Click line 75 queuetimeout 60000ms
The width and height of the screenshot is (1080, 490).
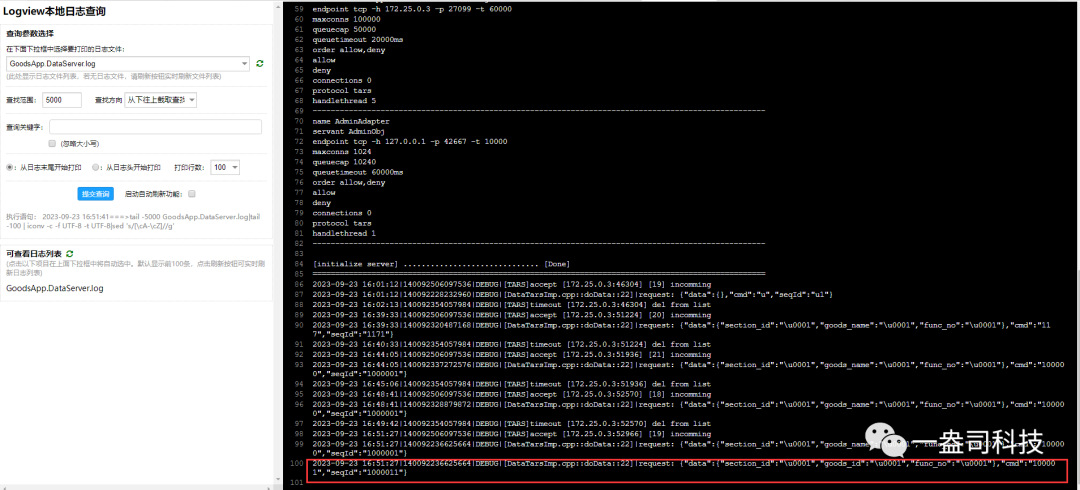[x=357, y=172]
